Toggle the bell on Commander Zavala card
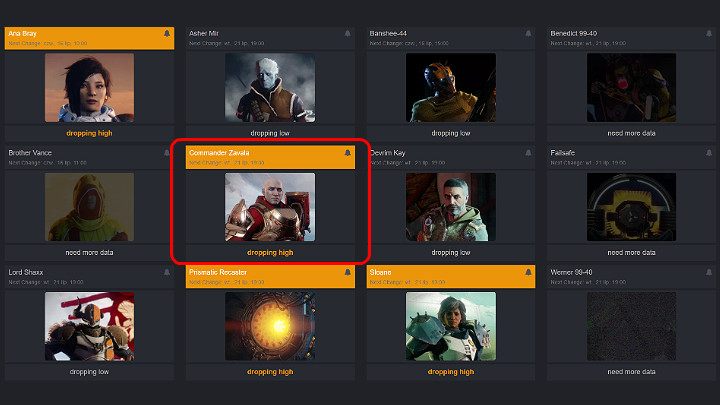Viewport: 720px width, 405px height. [x=347, y=153]
